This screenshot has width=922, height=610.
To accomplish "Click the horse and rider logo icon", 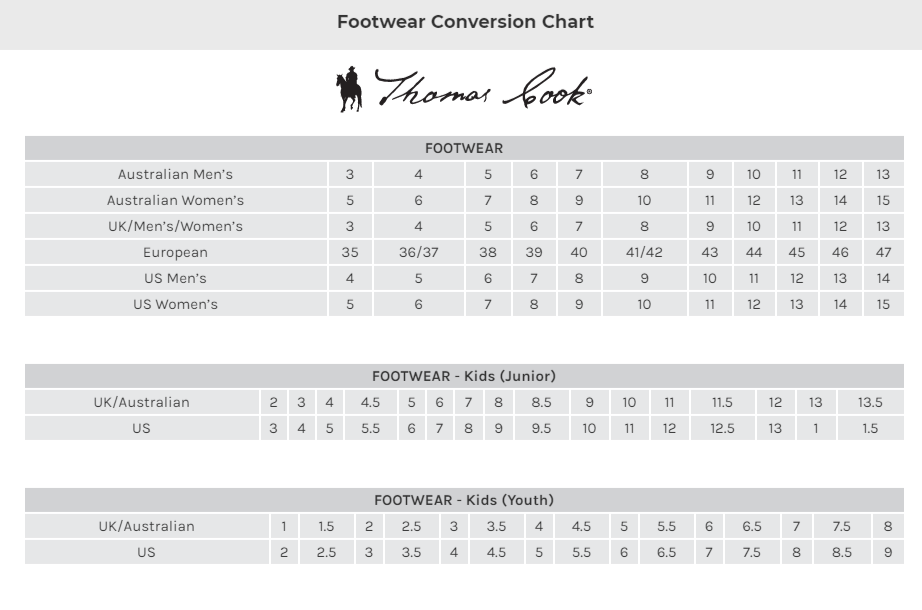I will click(349, 89).
